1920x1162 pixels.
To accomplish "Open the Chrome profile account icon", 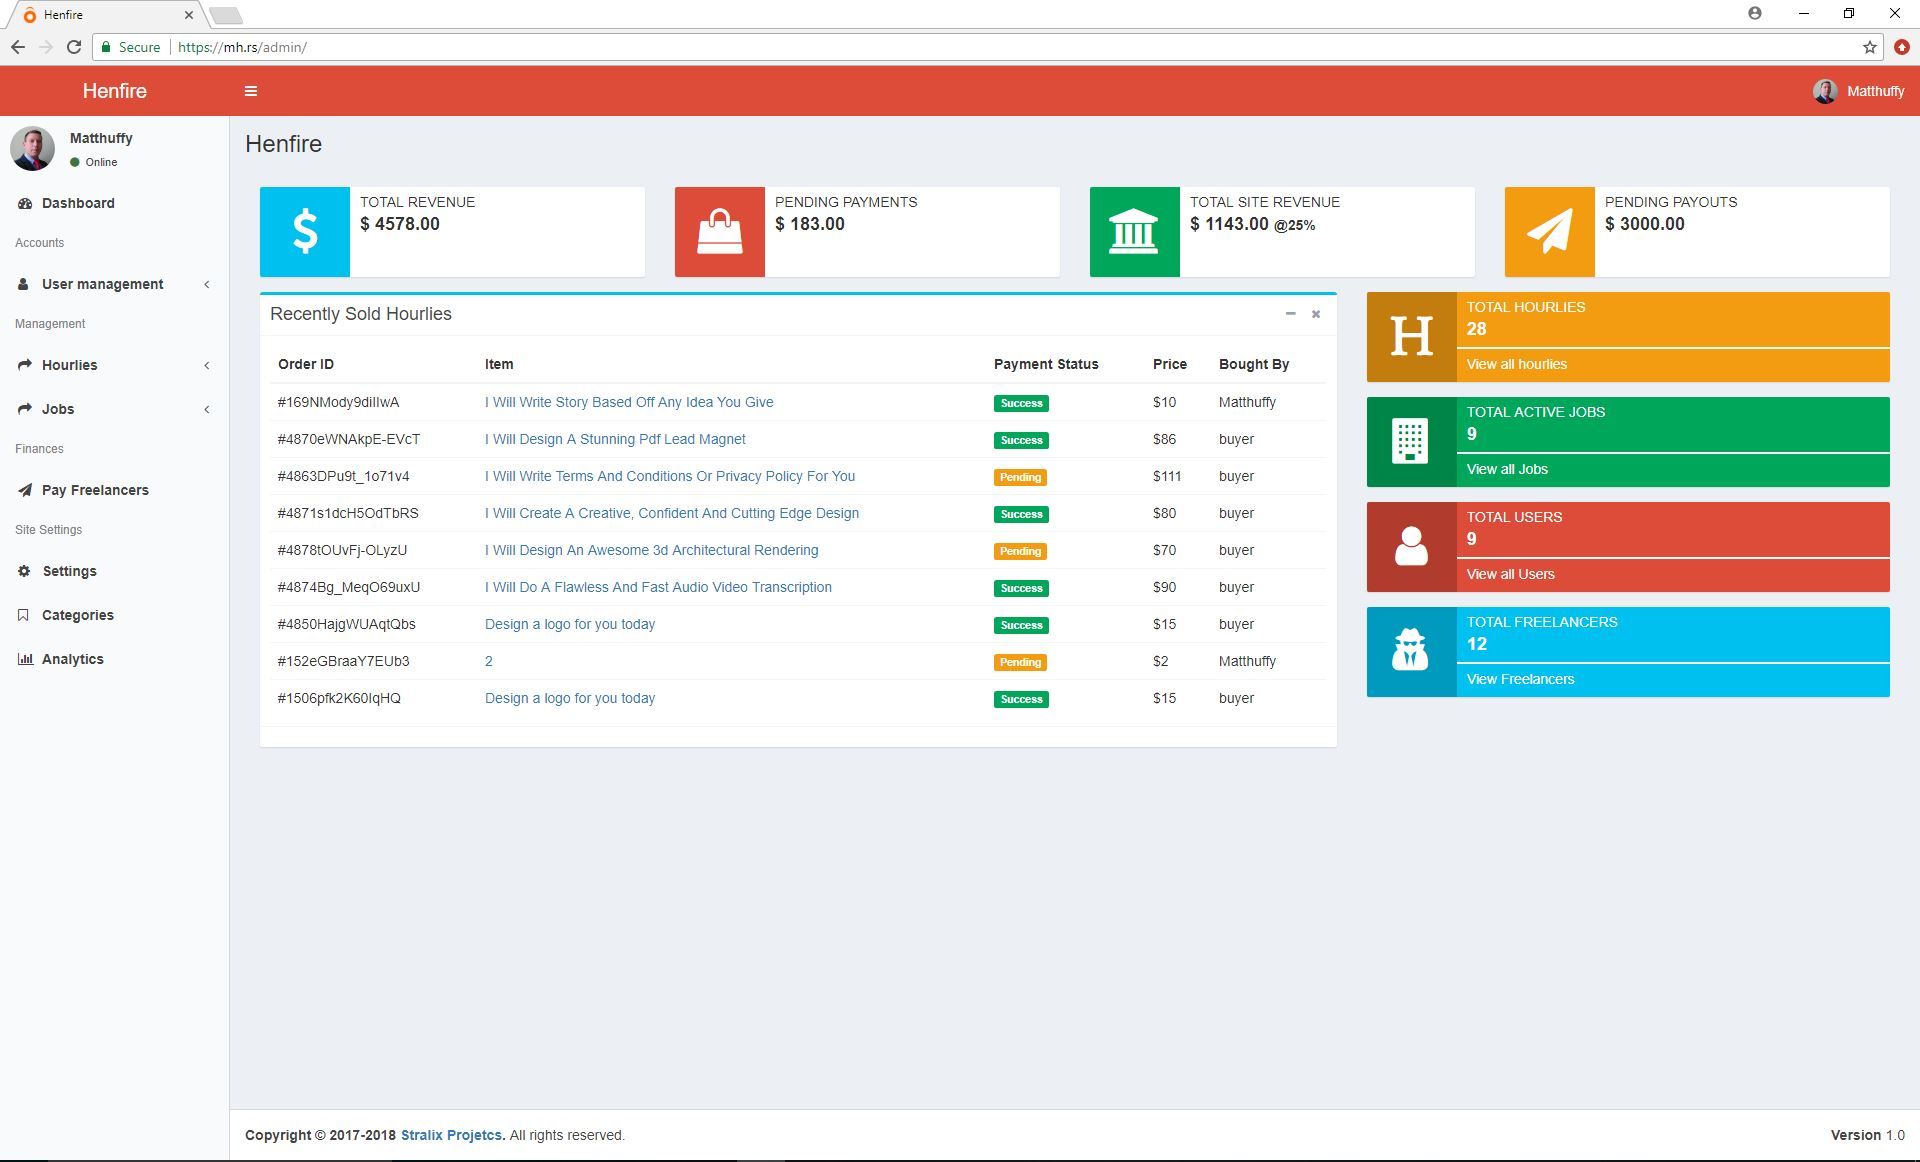I will point(1754,13).
